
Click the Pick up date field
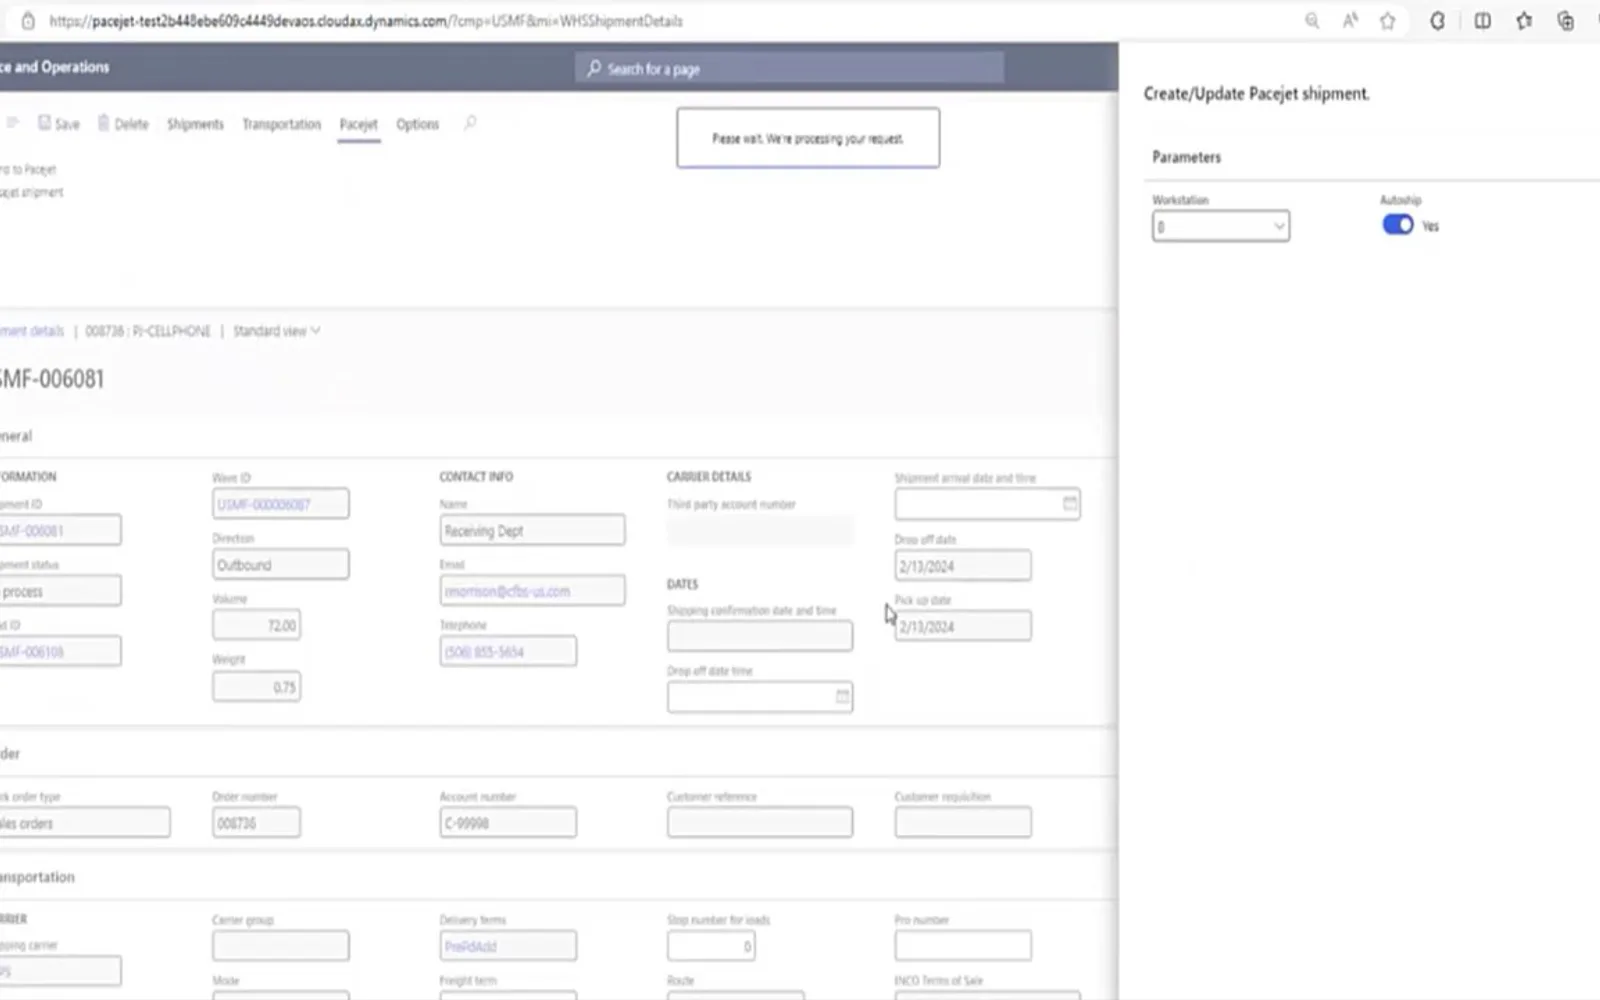(963, 627)
